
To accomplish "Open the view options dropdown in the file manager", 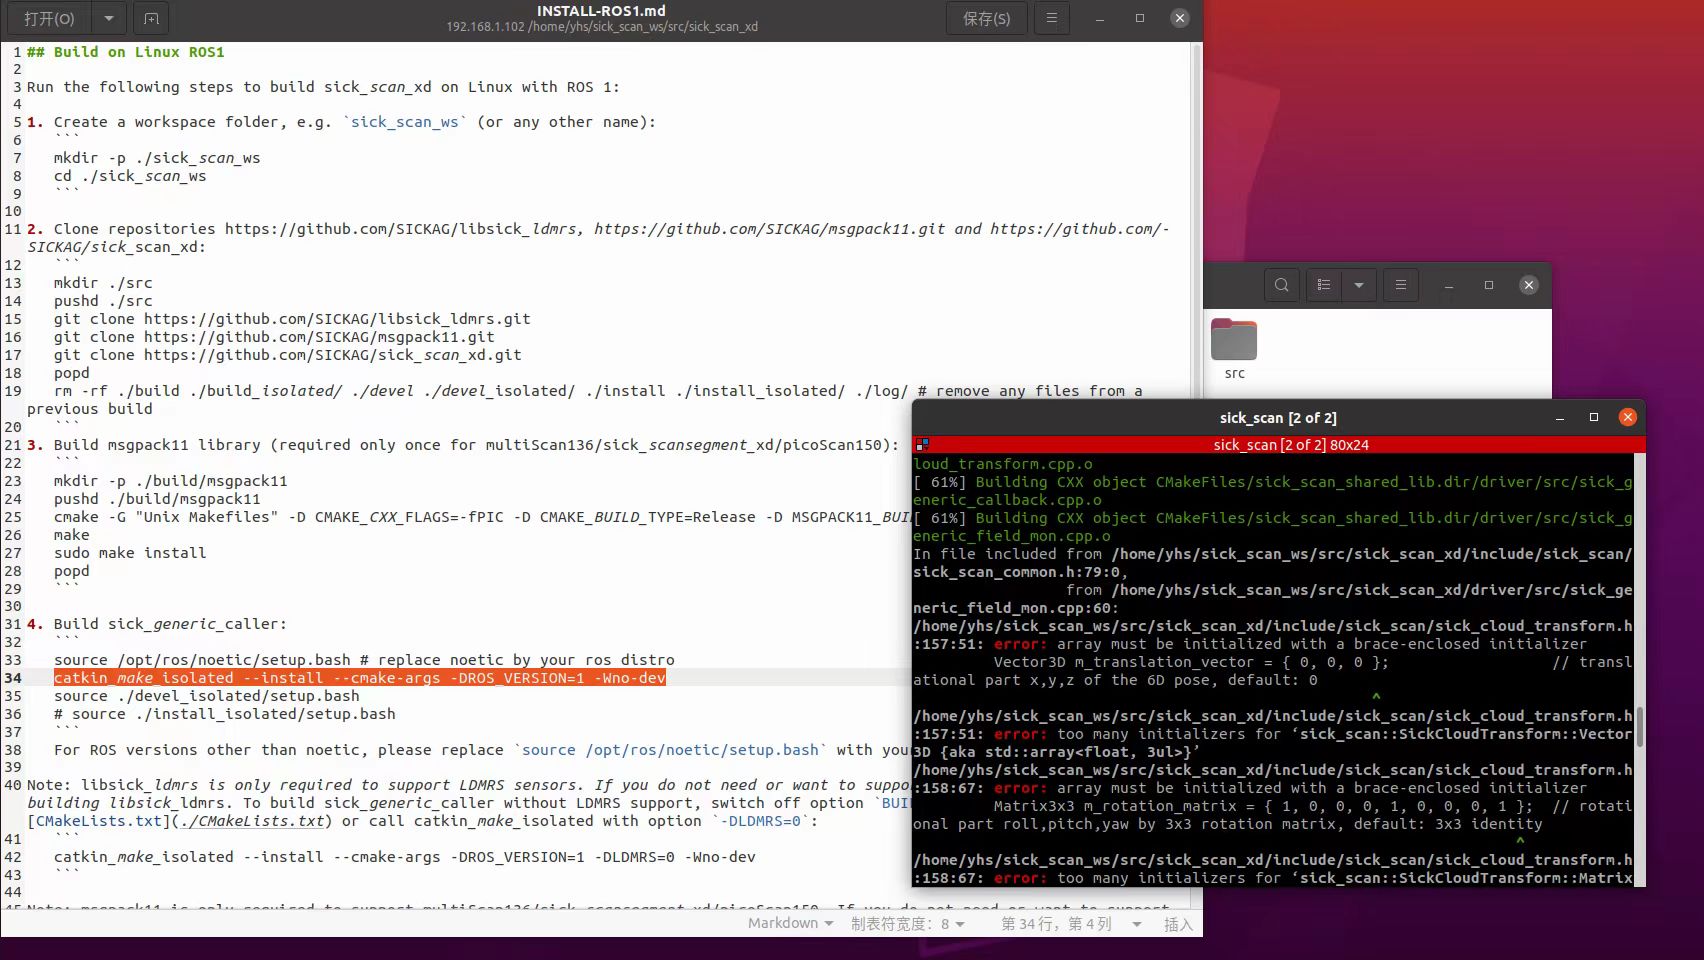I will click(x=1358, y=285).
